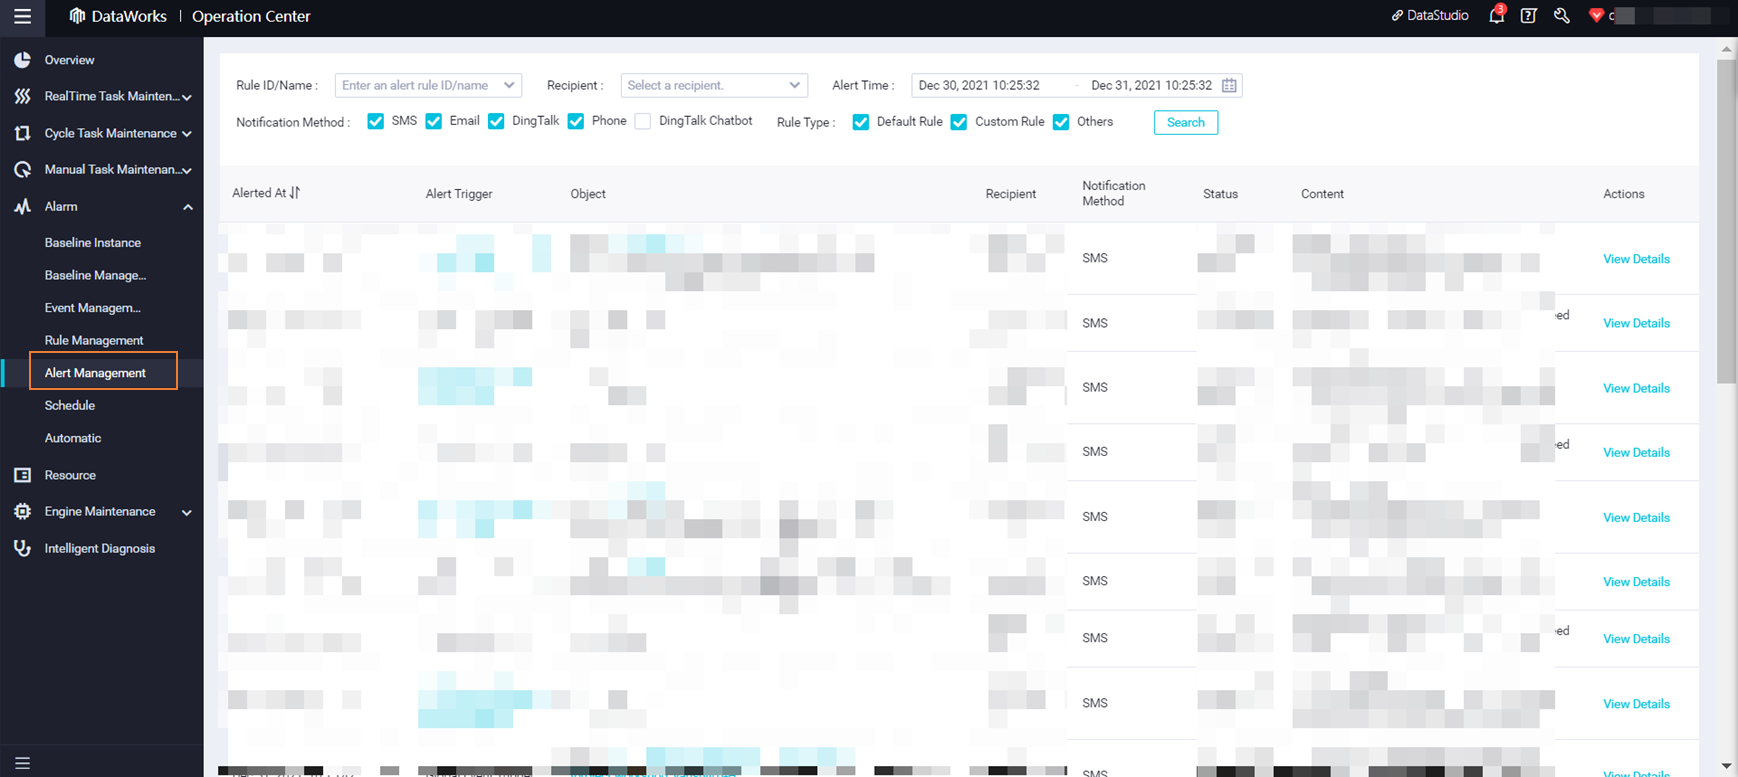The width and height of the screenshot is (1738, 777).
Task: Click the scrollbar up arrow
Action: point(1727,48)
